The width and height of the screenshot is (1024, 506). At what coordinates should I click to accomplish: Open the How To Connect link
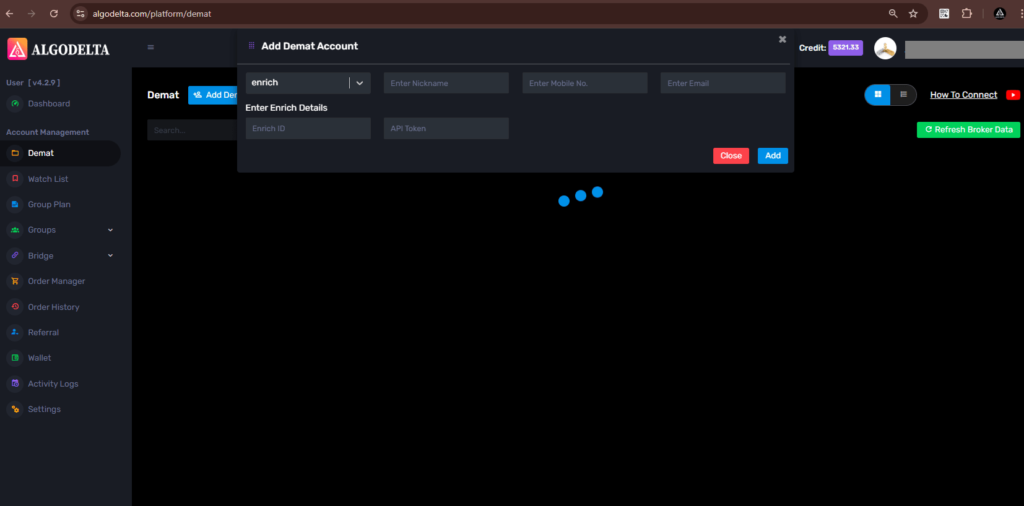tap(963, 95)
